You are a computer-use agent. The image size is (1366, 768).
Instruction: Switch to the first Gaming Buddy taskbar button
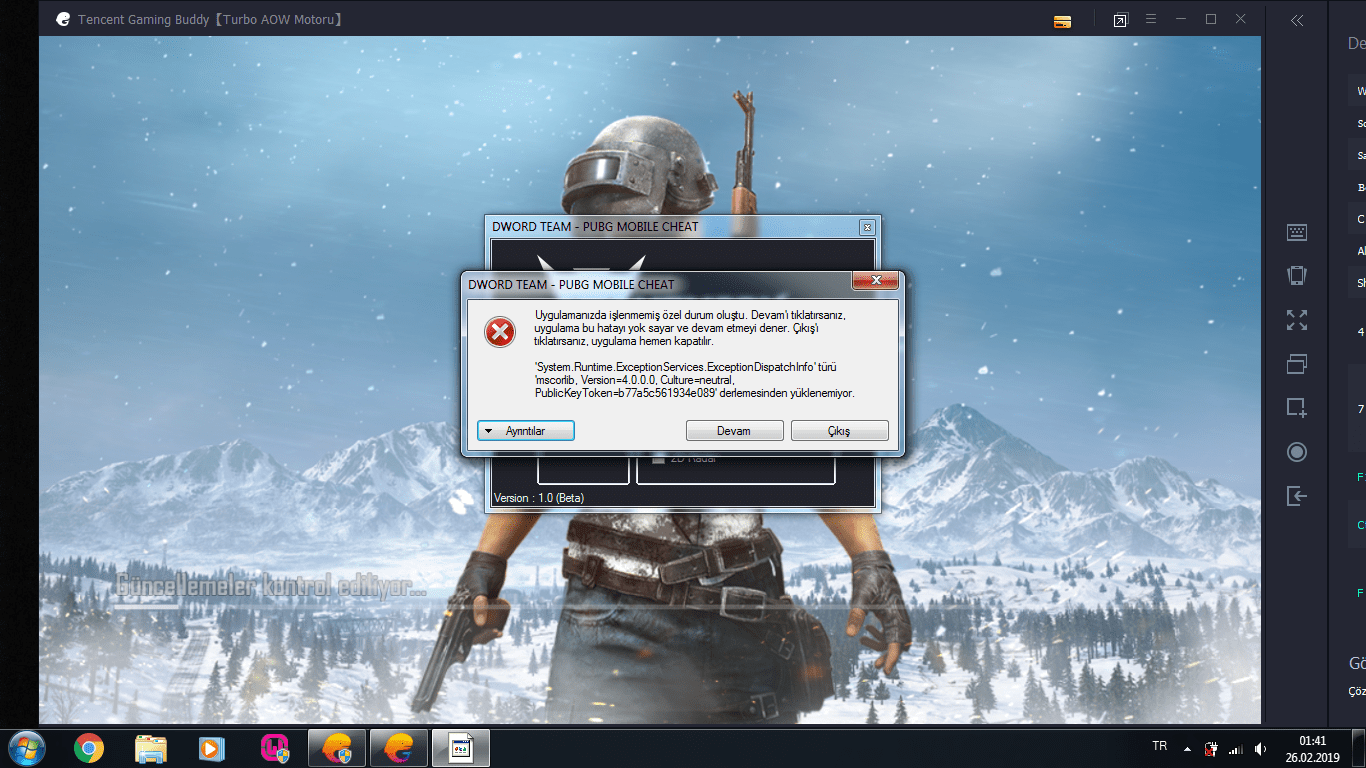[x=337, y=748]
